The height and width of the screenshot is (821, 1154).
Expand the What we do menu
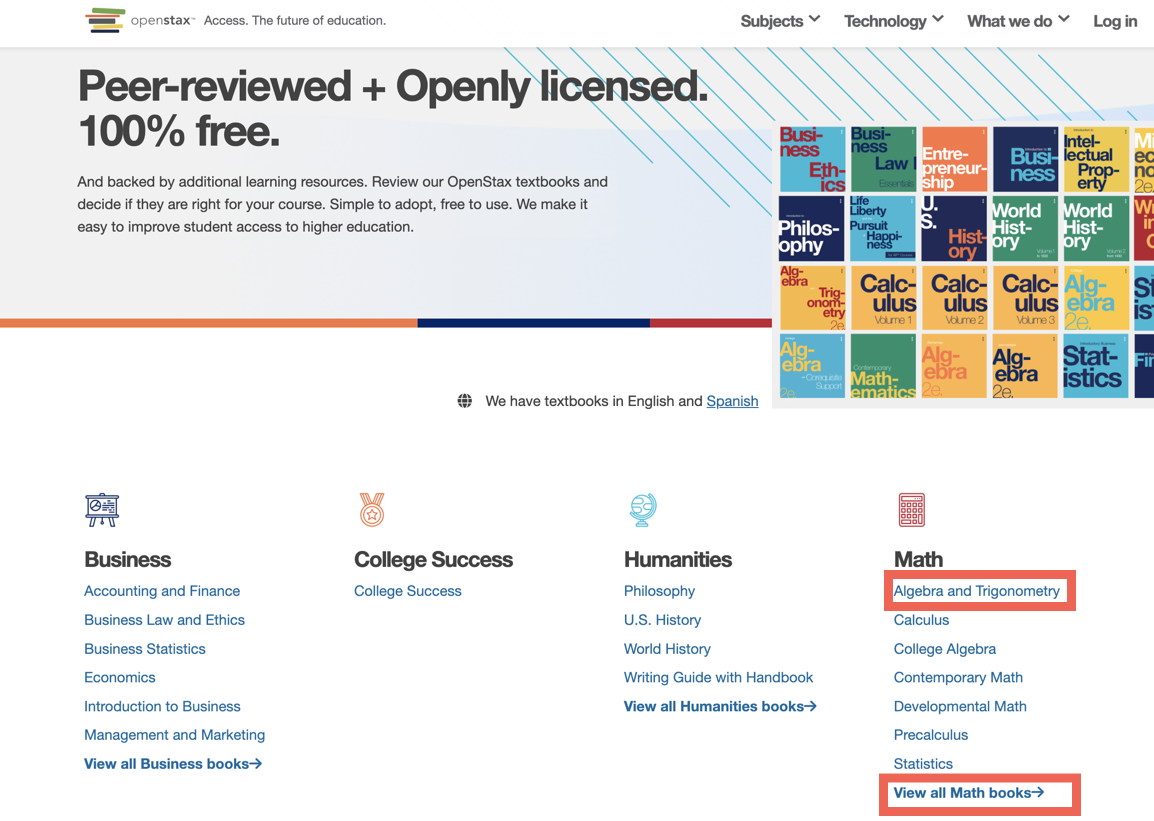pyautogui.click(x=1018, y=21)
